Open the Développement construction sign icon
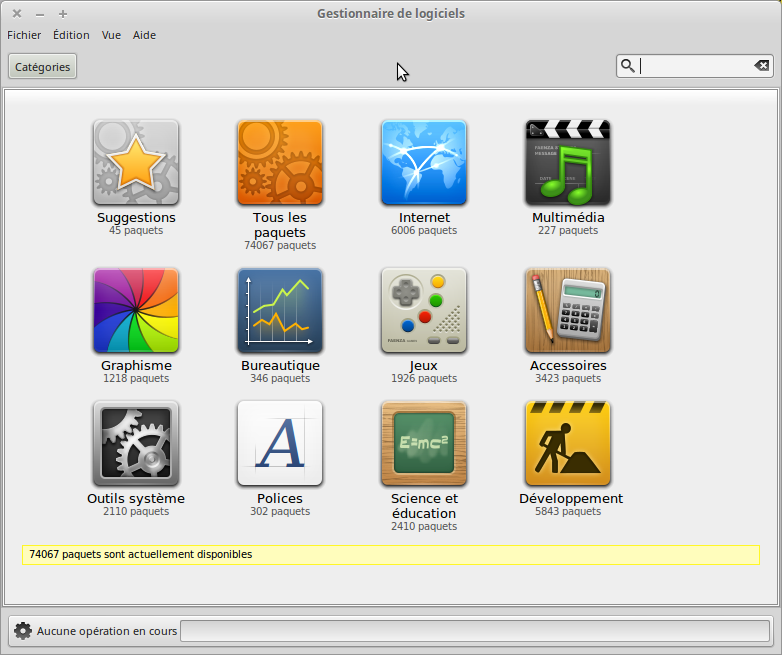Screen dimensions: 782x655 [568, 443]
